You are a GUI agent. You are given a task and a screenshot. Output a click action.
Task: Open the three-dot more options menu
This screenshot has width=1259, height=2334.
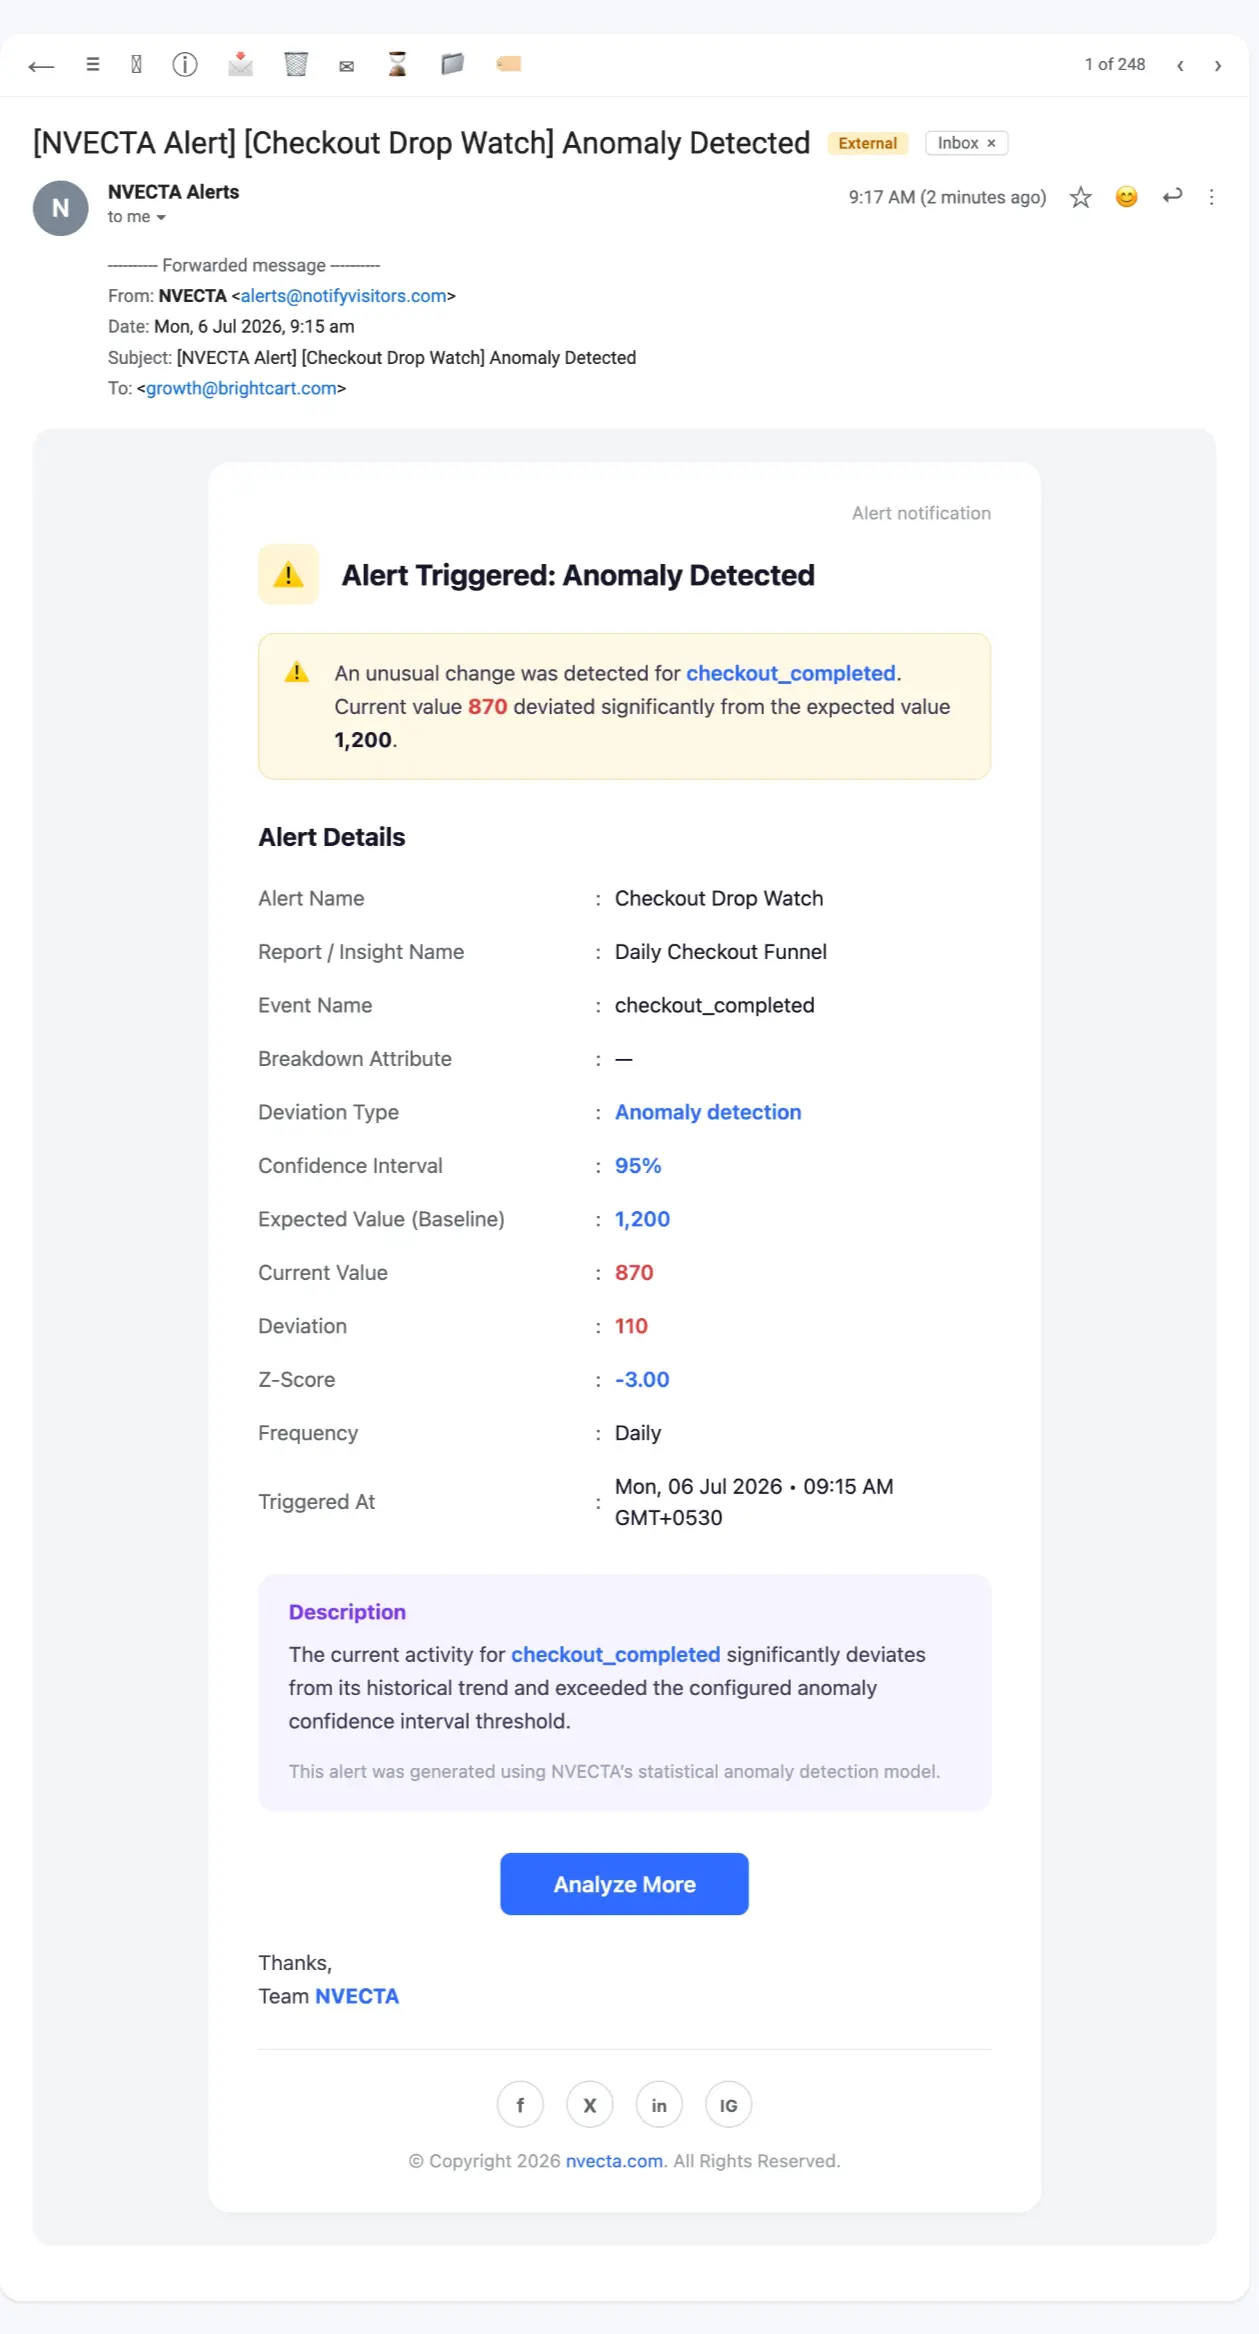[x=1211, y=197]
